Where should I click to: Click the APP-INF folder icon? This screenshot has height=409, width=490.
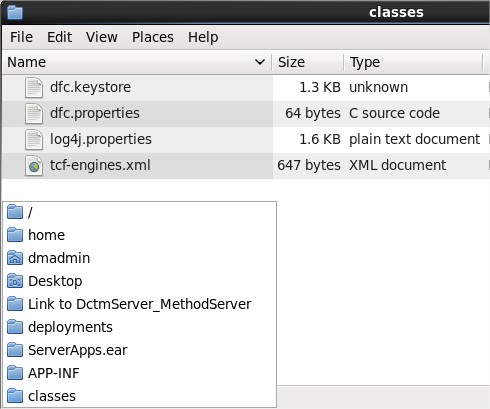pyautogui.click(x=15, y=373)
